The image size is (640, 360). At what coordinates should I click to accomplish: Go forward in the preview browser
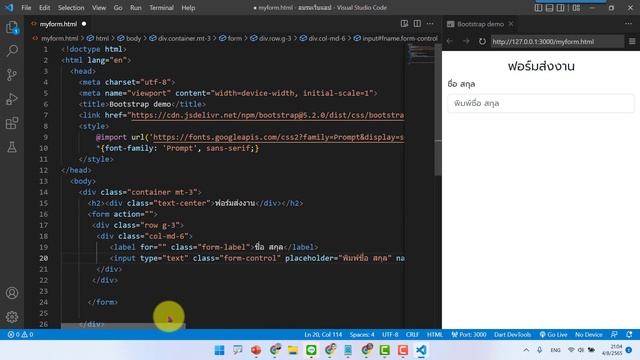466,41
